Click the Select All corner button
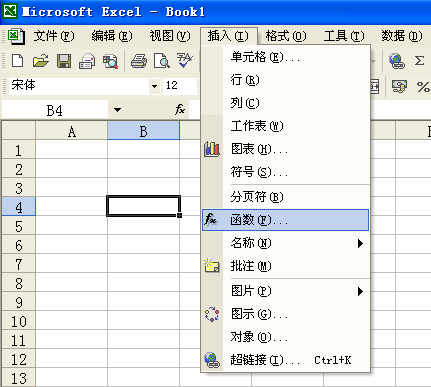431x387 pixels. (x=19, y=131)
